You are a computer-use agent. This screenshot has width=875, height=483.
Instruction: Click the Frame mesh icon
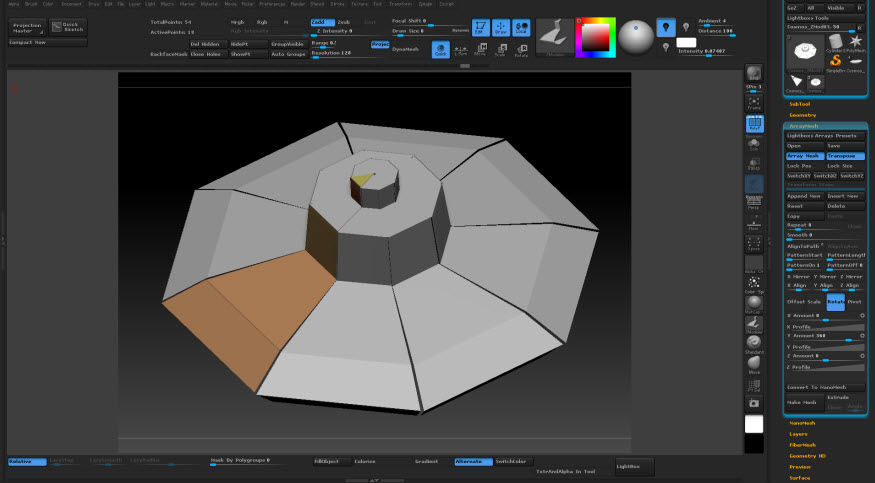coord(754,103)
